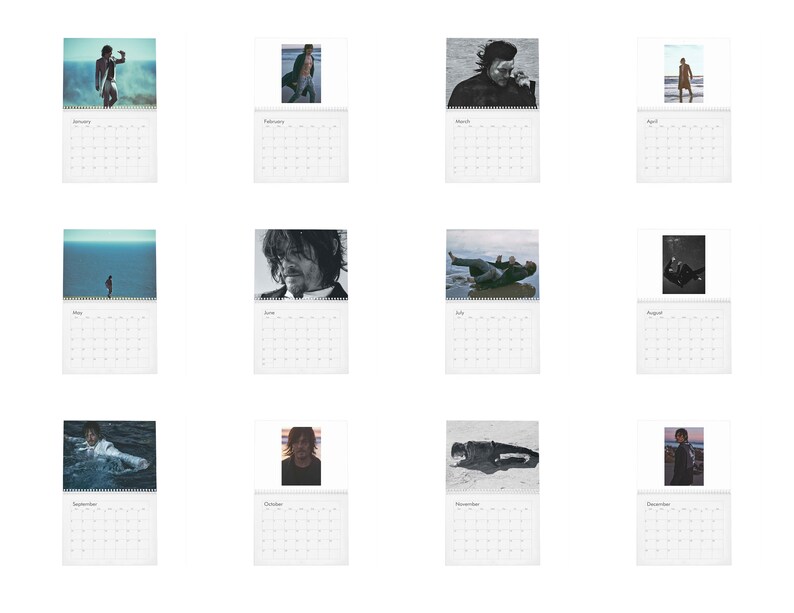Select the May date grid

(x=110, y=342)
